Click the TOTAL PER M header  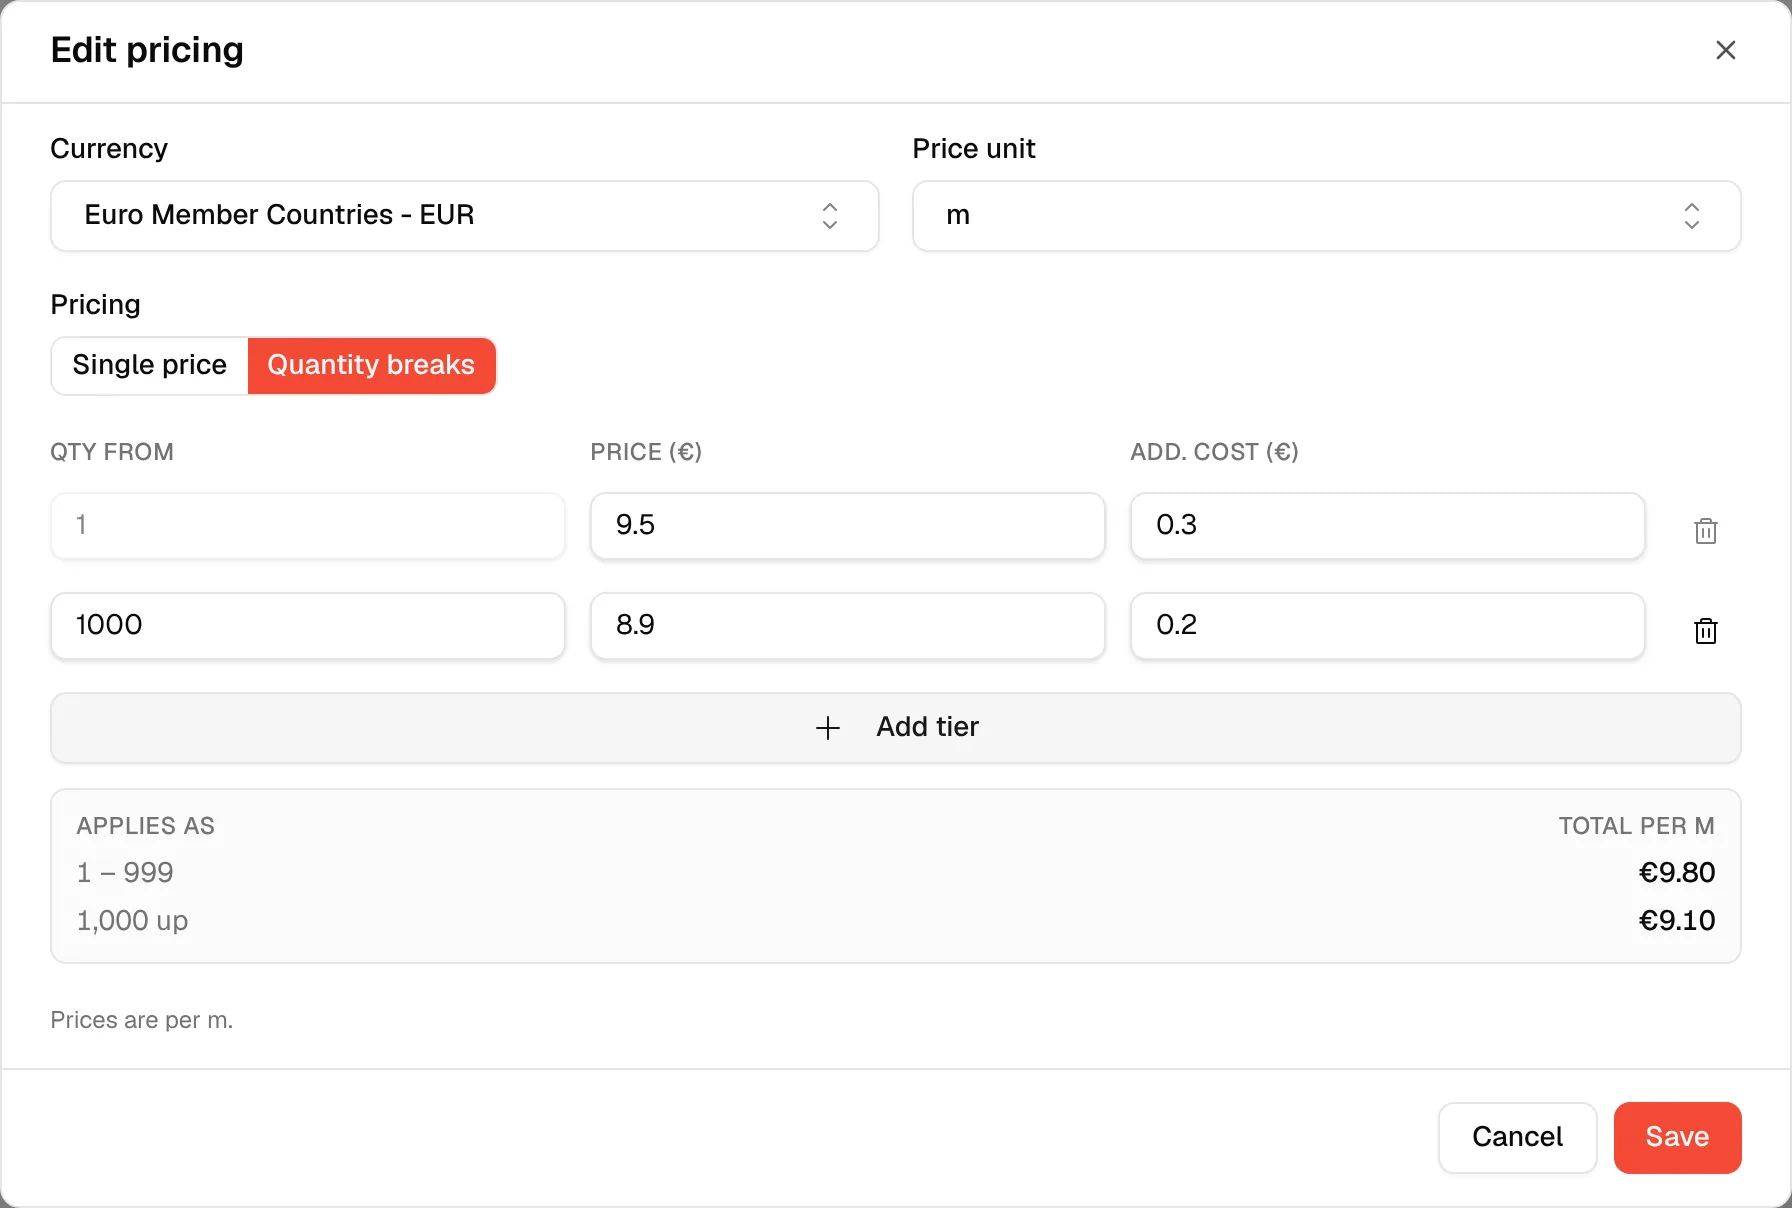(x=1636, y=826)
